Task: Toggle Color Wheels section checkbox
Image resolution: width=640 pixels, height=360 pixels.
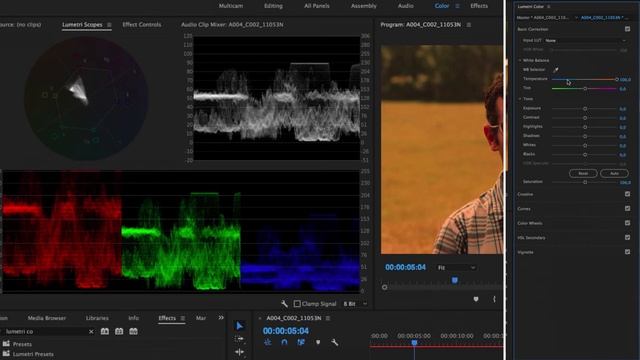Action: coord(627,223)
